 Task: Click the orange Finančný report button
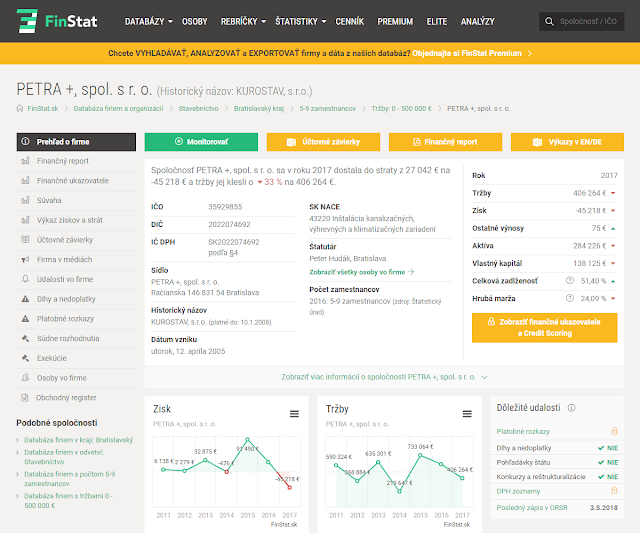[445, 142]
